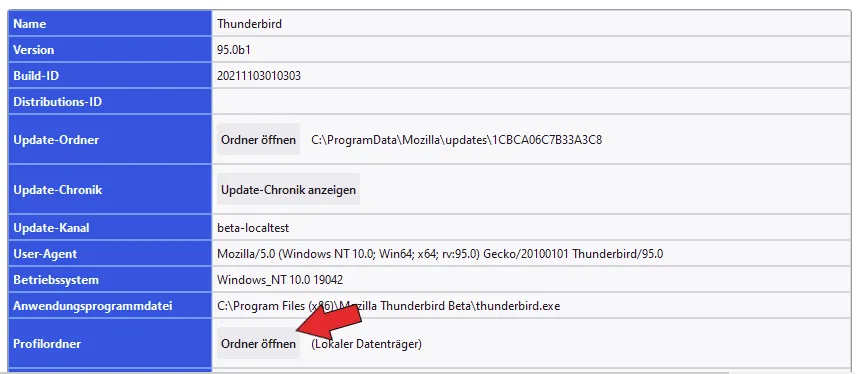Select the Update-Kanal row header
856x374 pixels.
(110, 228)
